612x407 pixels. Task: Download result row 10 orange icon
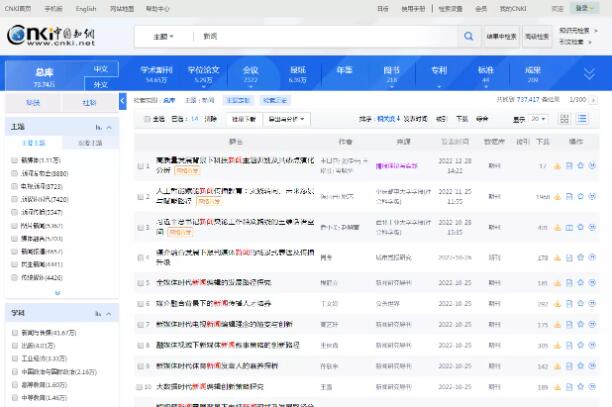click(x=557, y=387)
